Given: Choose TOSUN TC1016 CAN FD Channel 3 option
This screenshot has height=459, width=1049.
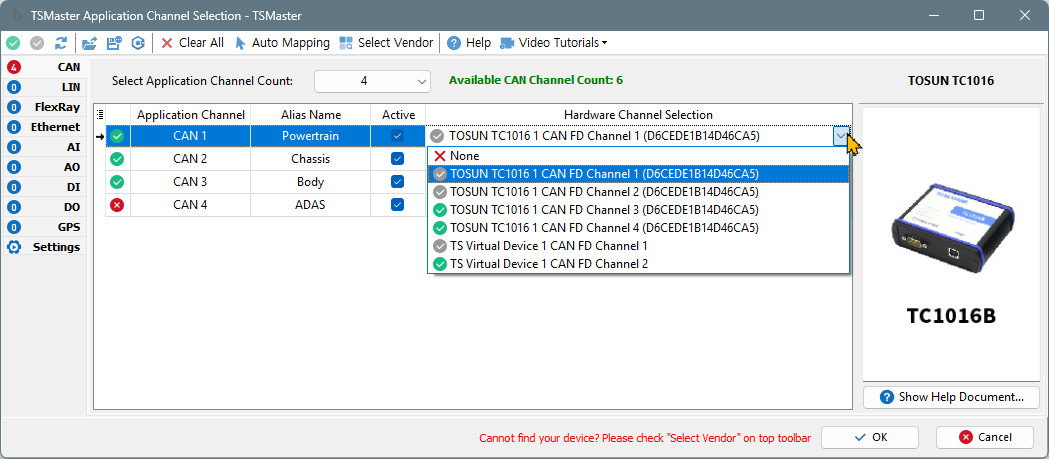Looking at the screenshot, I should tap(638, 210).
